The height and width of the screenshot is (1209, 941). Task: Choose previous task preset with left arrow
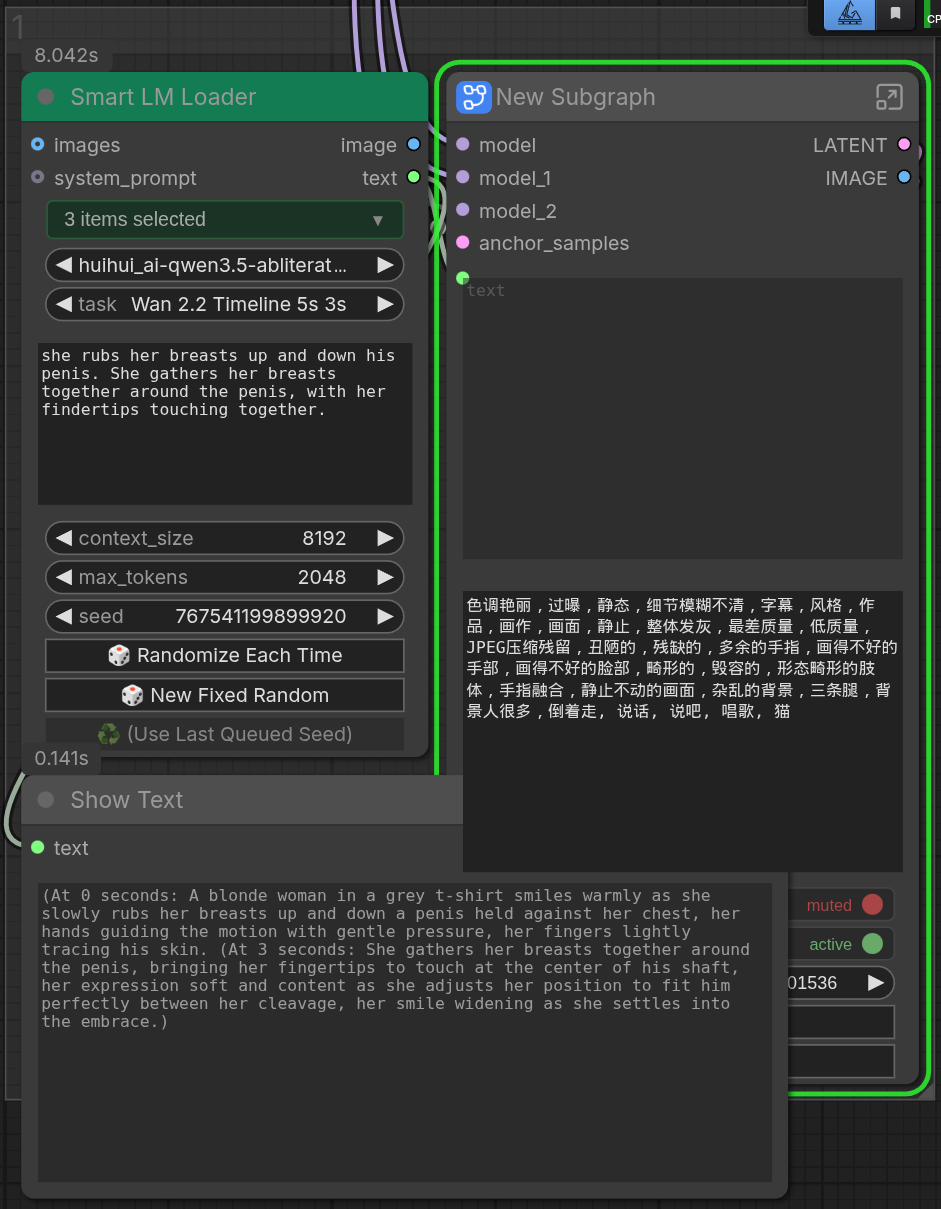64,304
